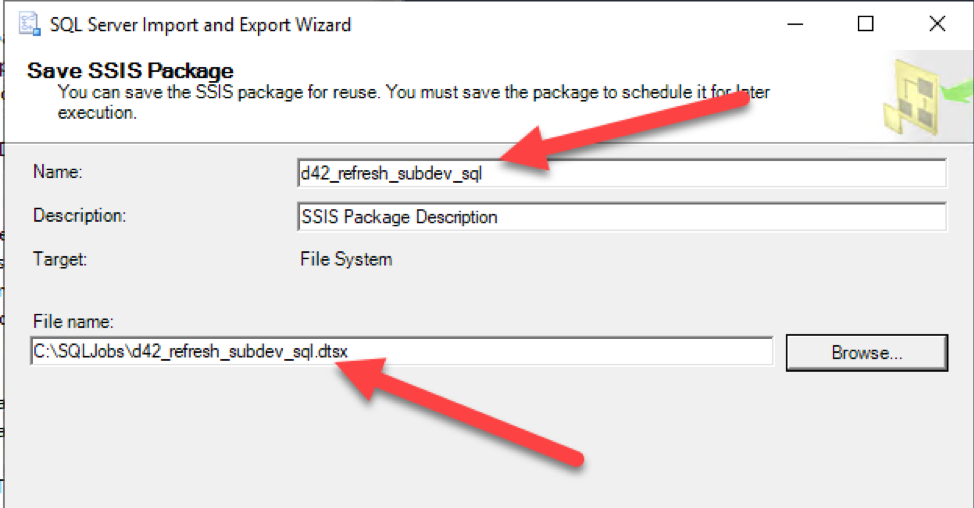Click the "Name:" label
974x508 pixels.
pos(57,172)
